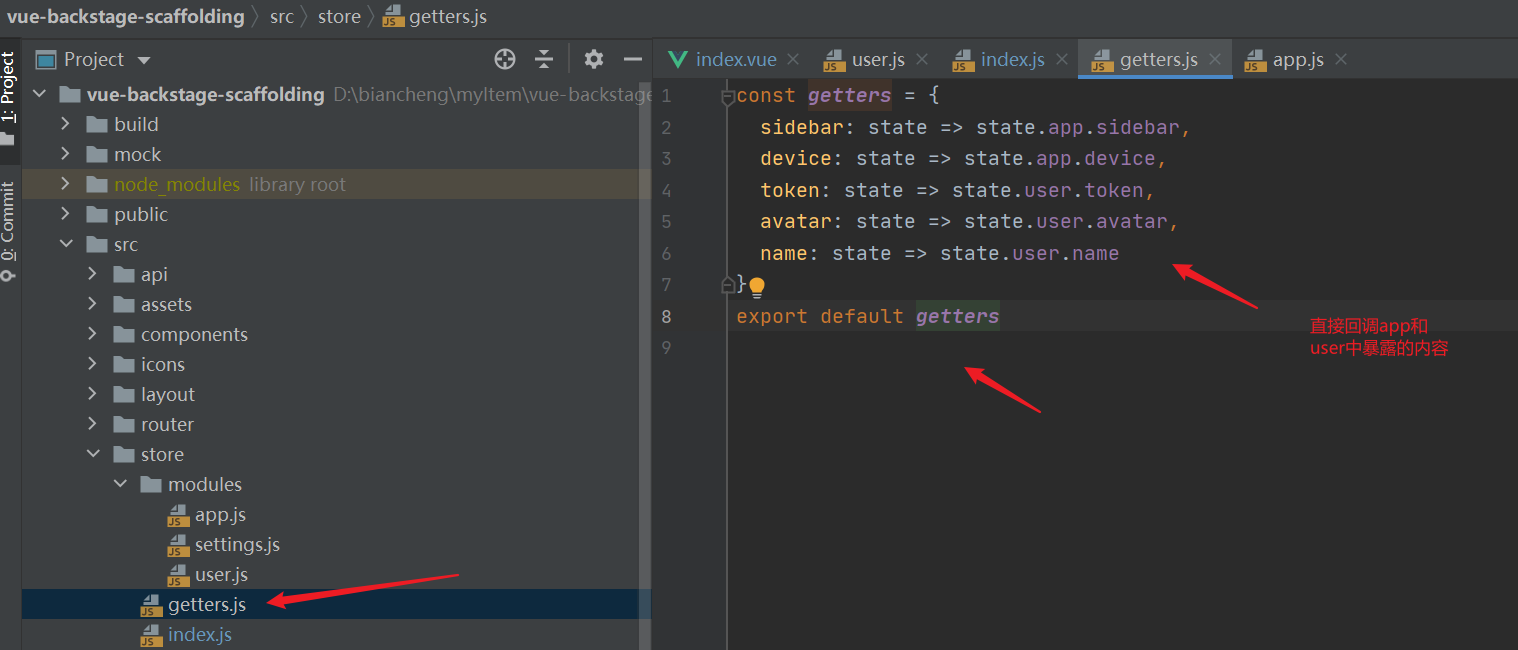Open Project panel settings gear

(594, 59)
